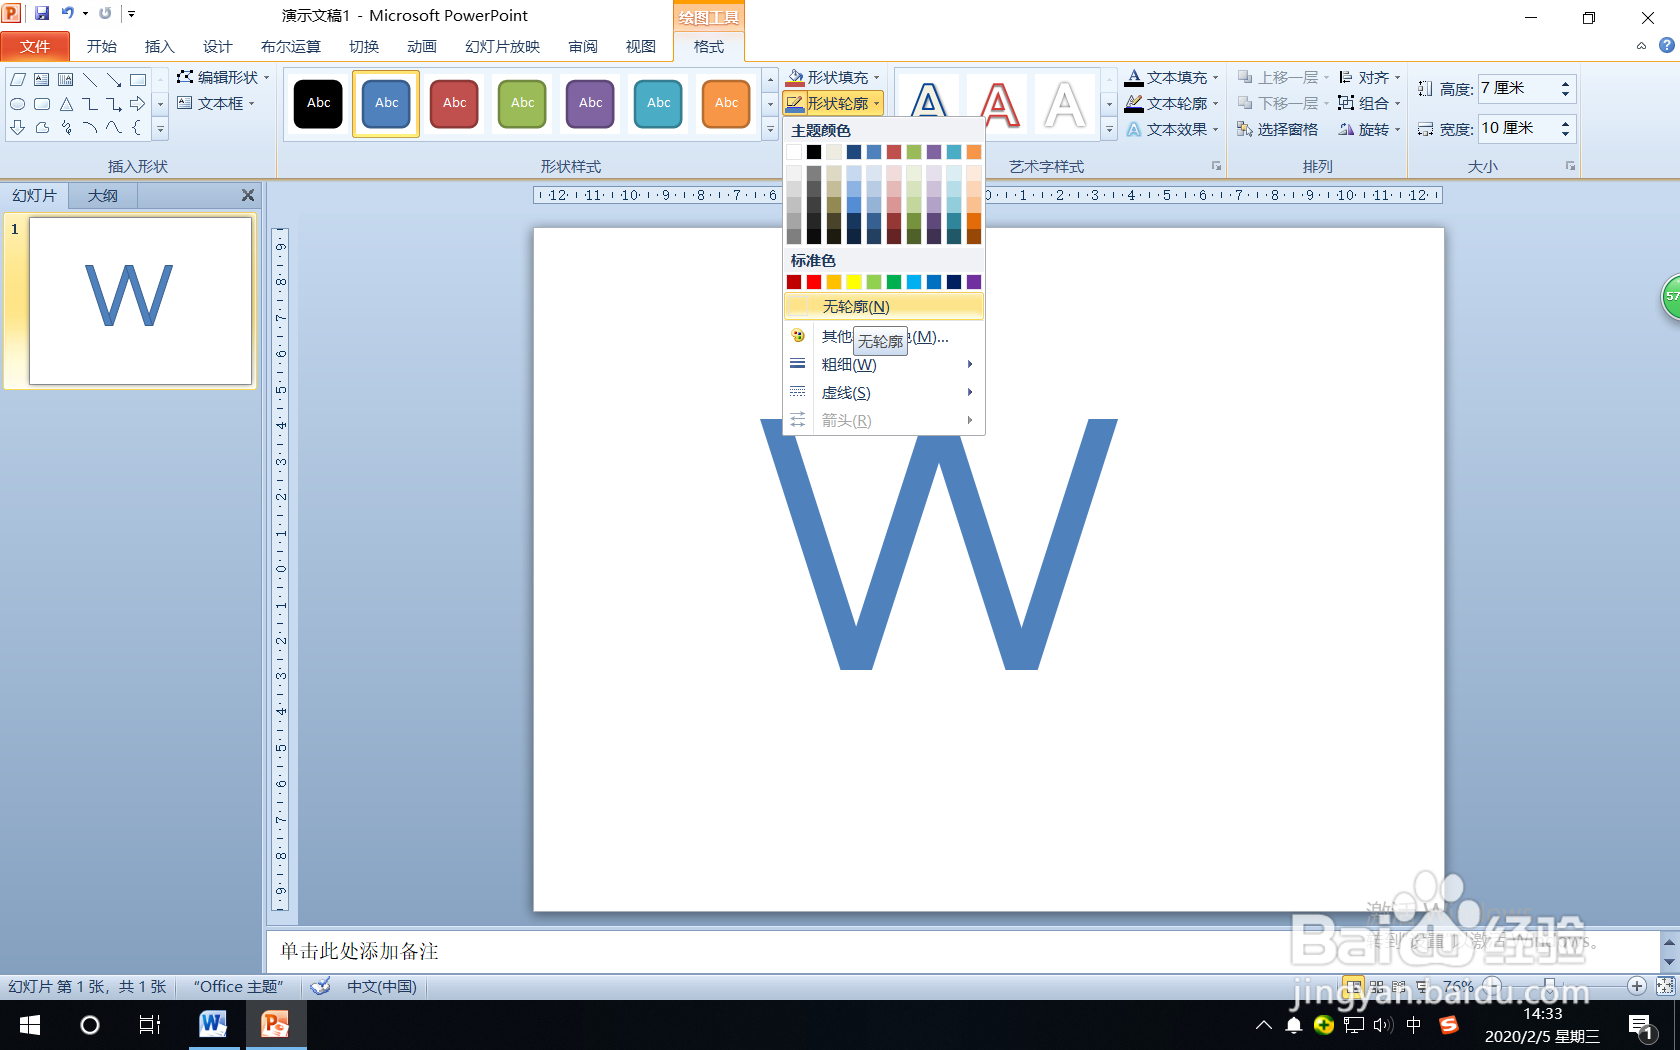This screenshot has width=1680, height=1050.
Task: Apply the purple Abc shape style
Action: point(590,103)
